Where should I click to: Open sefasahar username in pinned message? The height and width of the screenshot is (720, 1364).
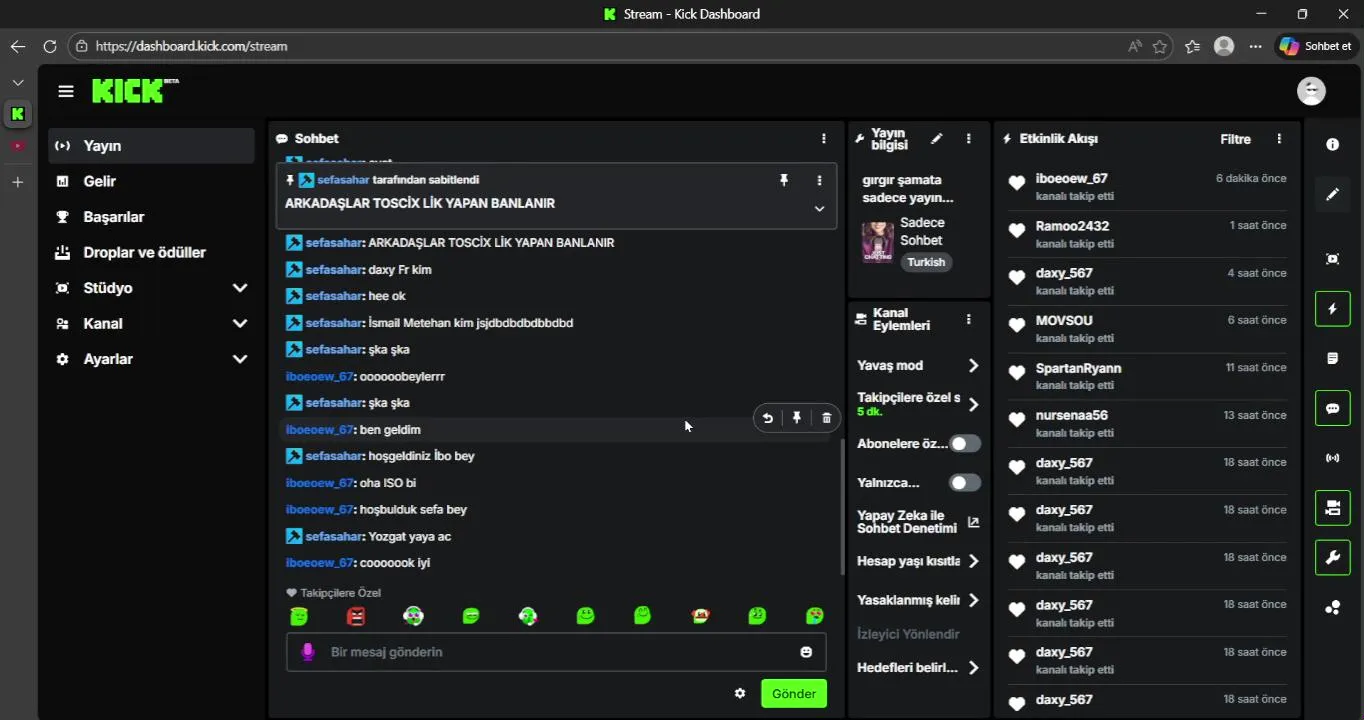(x=343, y=180)
